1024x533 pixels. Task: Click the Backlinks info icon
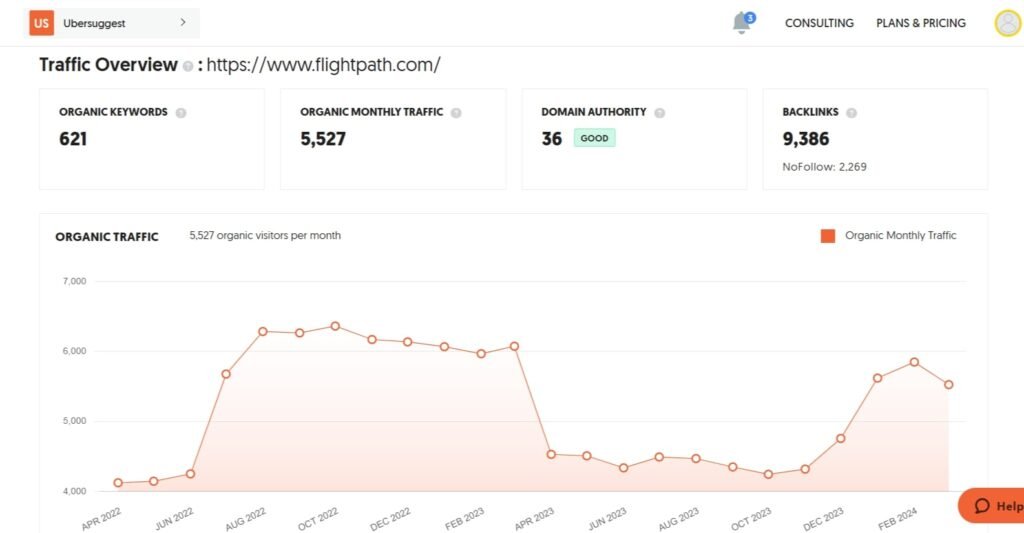tap(851, 112)
